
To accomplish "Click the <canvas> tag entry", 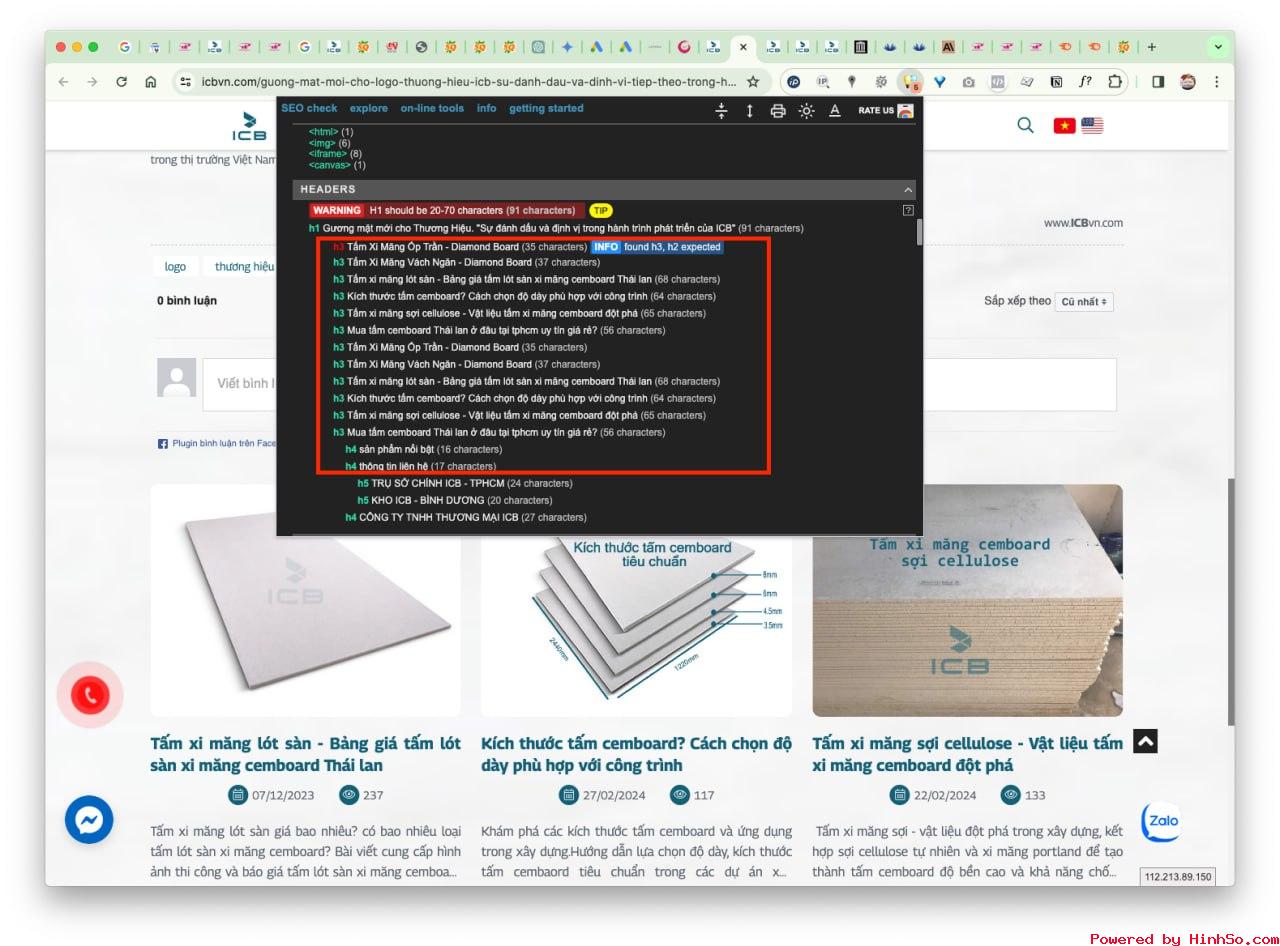I will click(337, 165).
